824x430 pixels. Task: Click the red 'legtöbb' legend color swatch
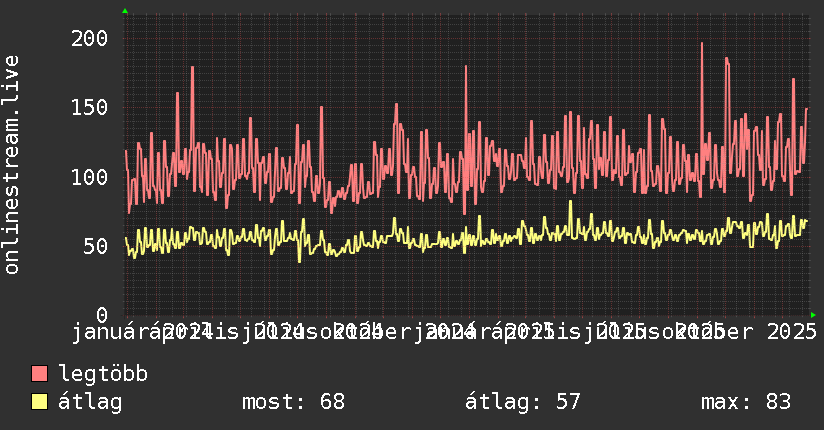(39, 374)
